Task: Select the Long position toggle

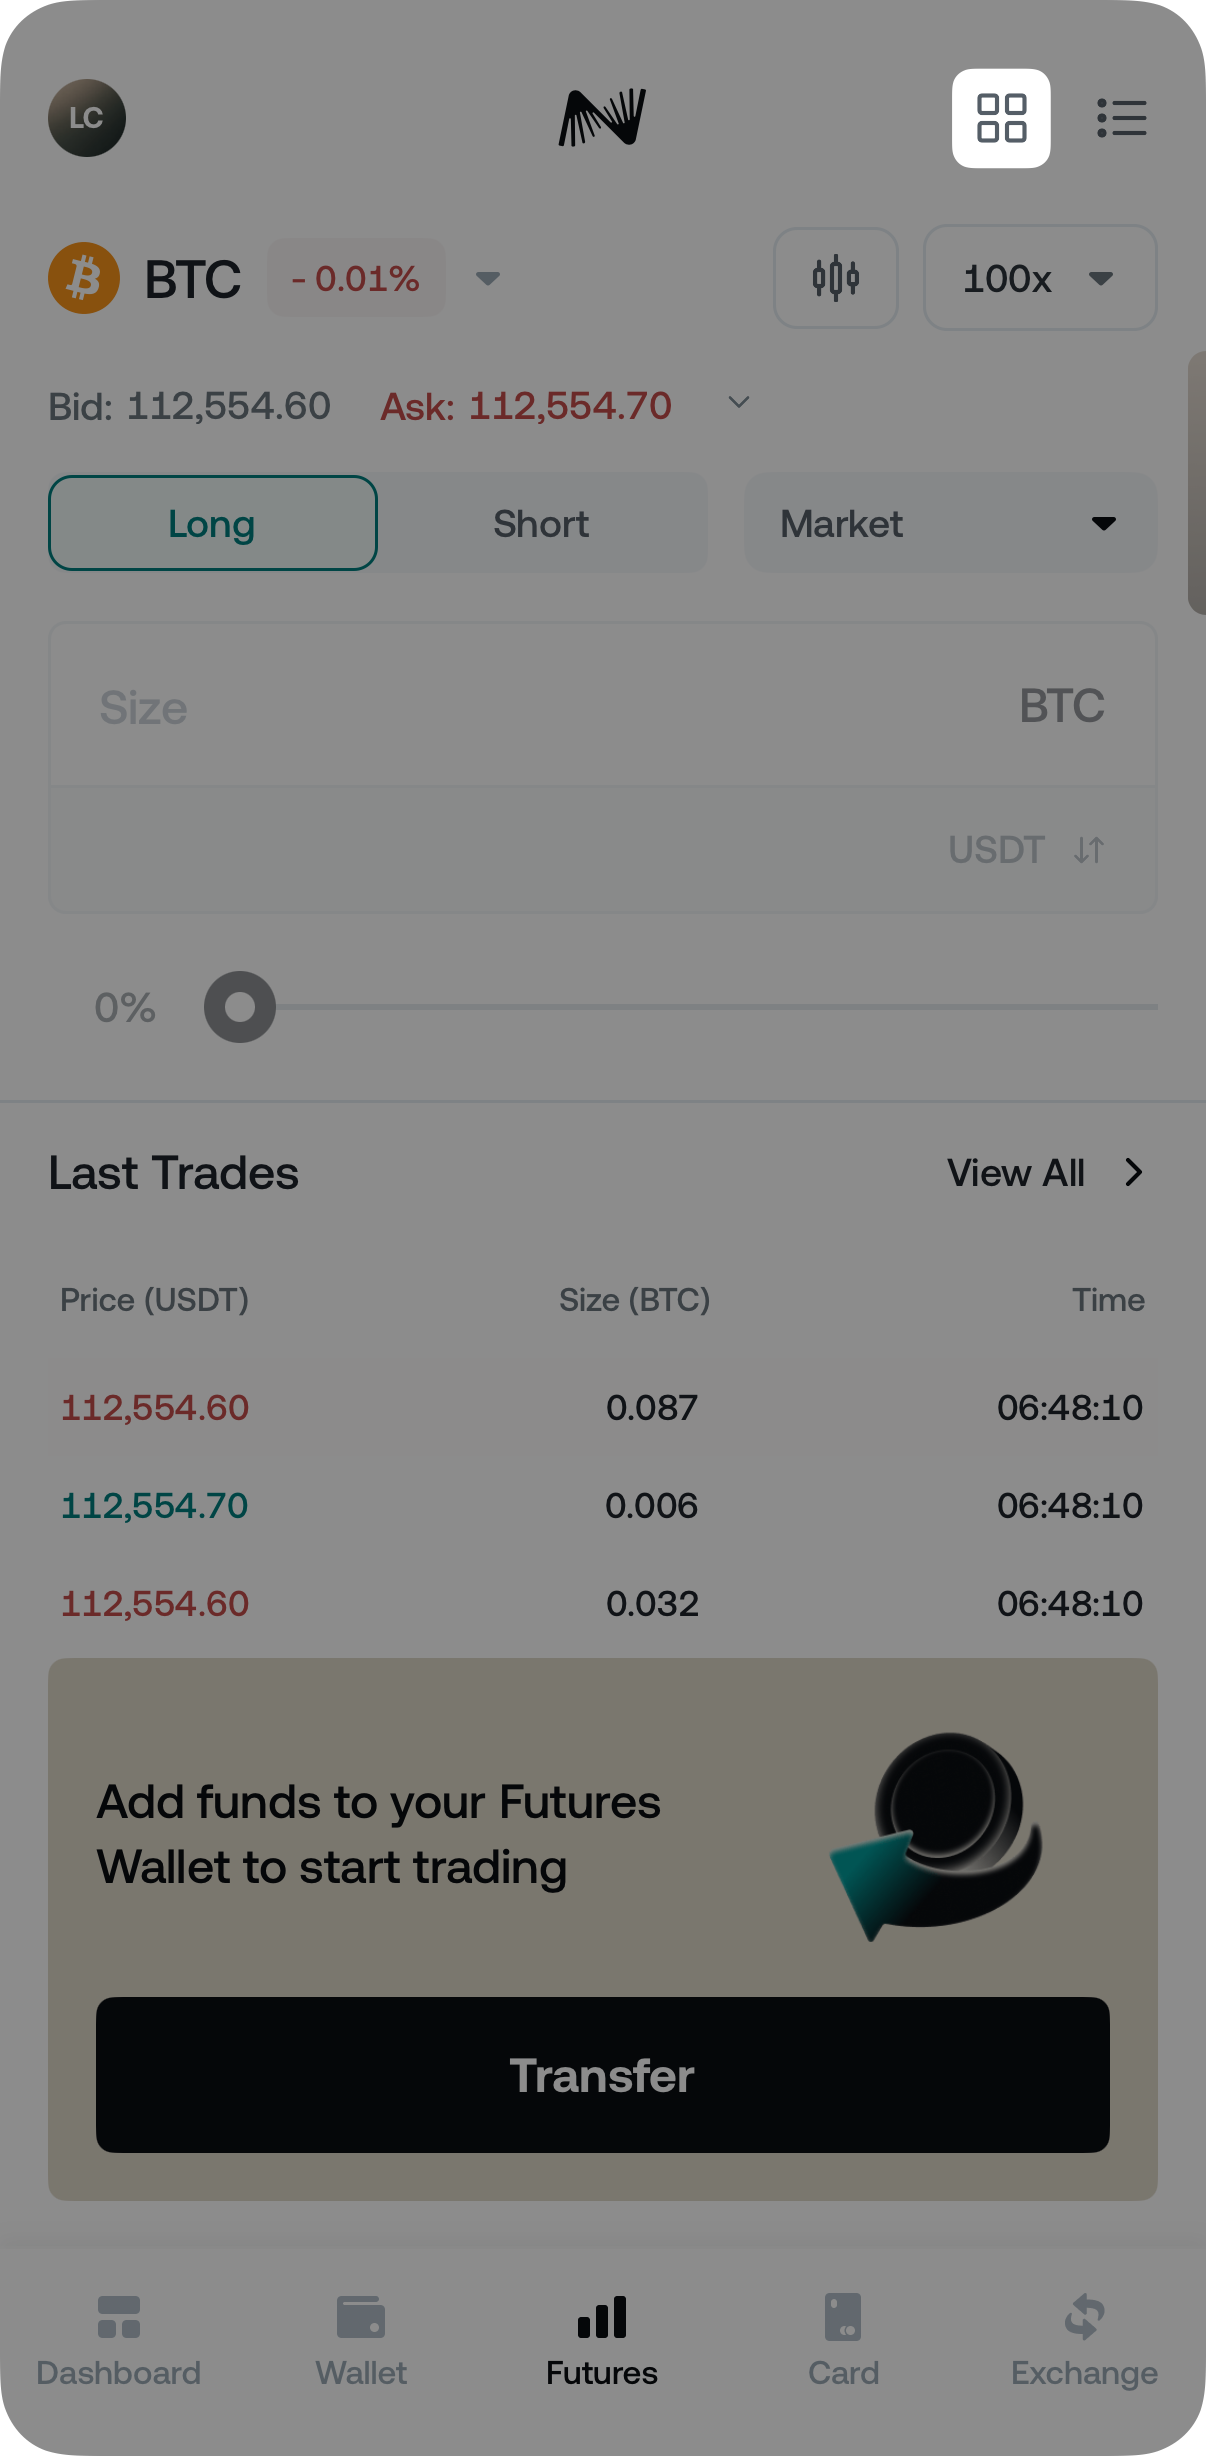Action: (213, 523)
